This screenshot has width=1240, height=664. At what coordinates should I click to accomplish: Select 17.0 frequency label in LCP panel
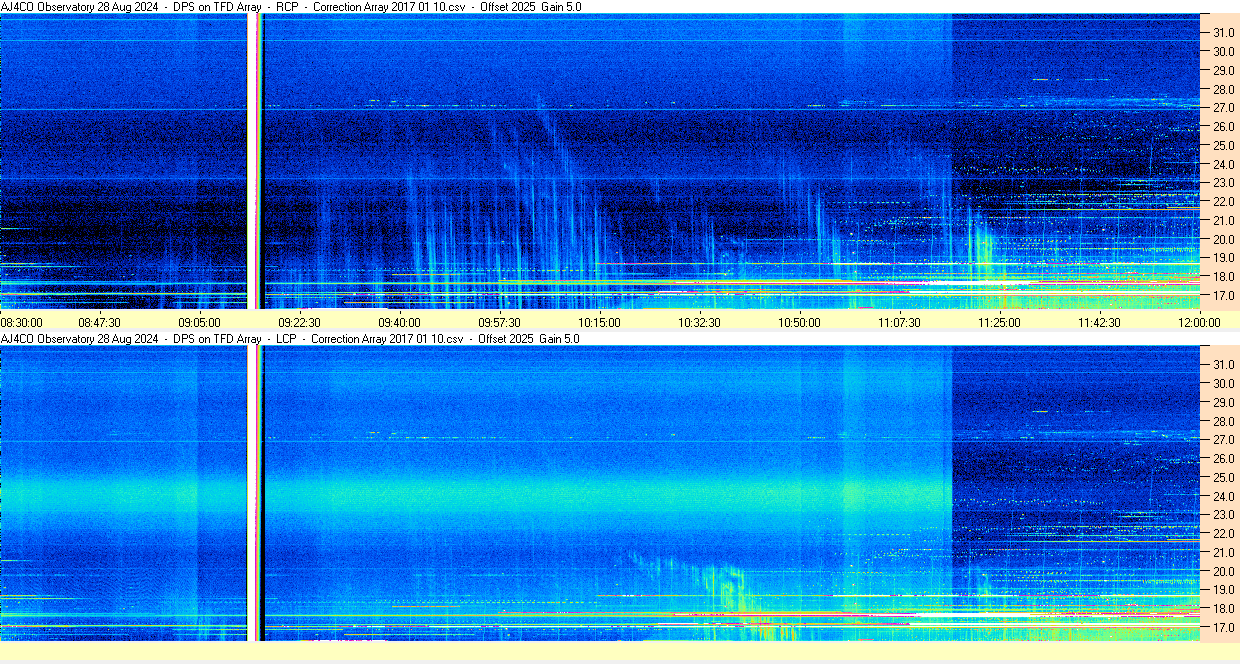pos(1223,628)
